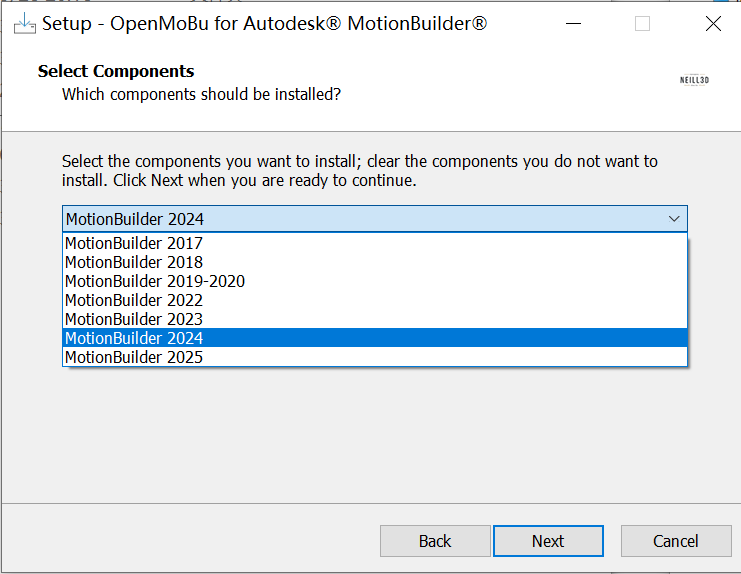Click the "Which components should be installed?" text
This screenshot has height=574, width=741.
[x=201, y=94]
